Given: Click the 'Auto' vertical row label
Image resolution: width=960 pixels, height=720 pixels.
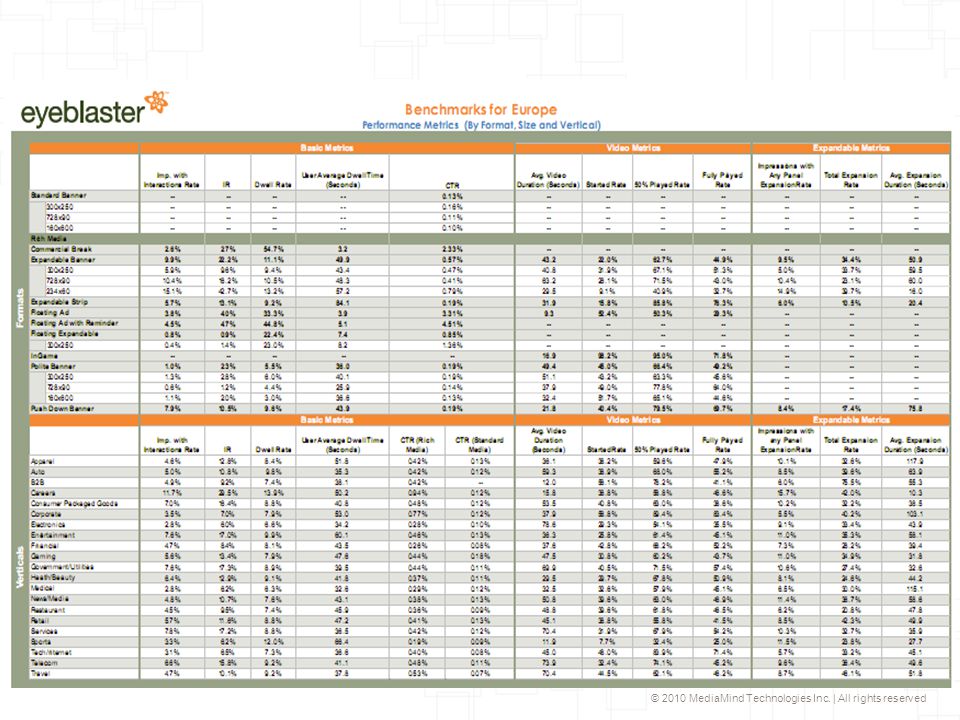Looking at the screenshot, I should (x=37, y=472).
